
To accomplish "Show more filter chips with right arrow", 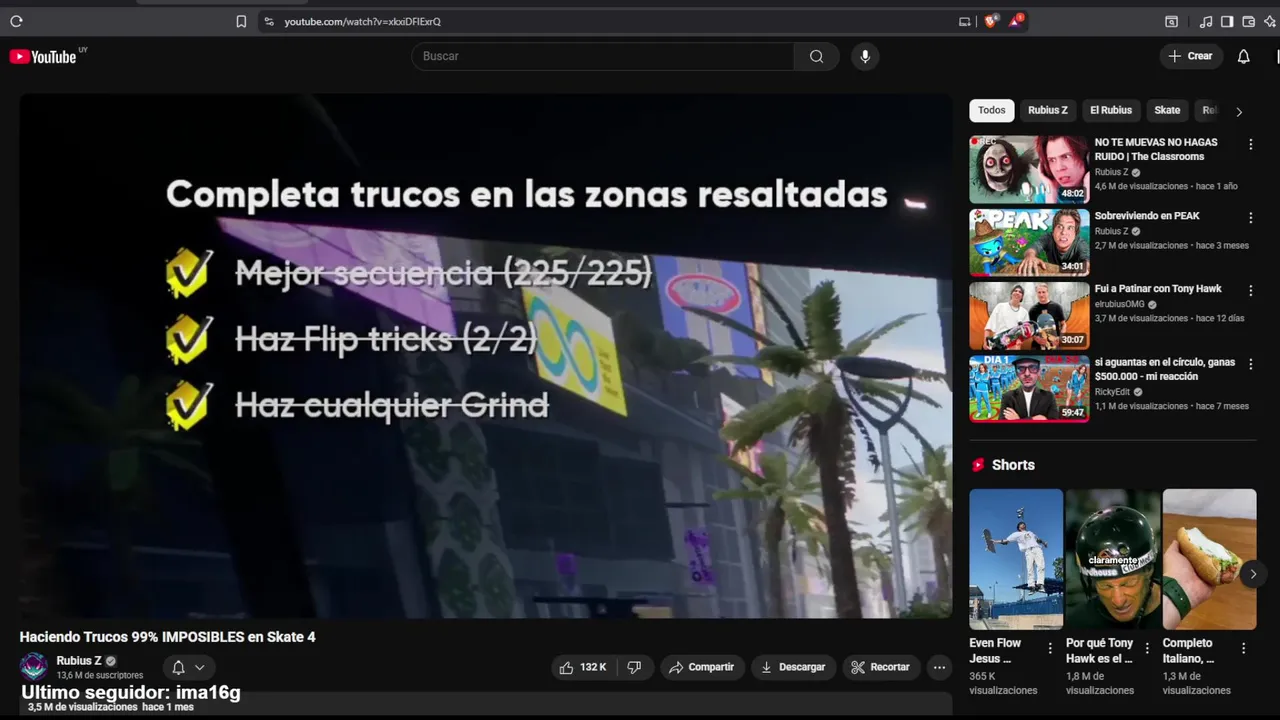I will click(1239, 111).
